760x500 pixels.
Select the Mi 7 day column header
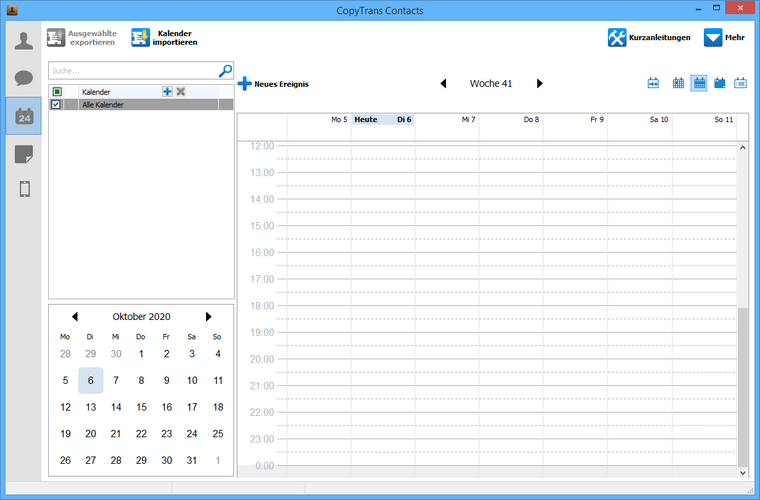point(447,120)
